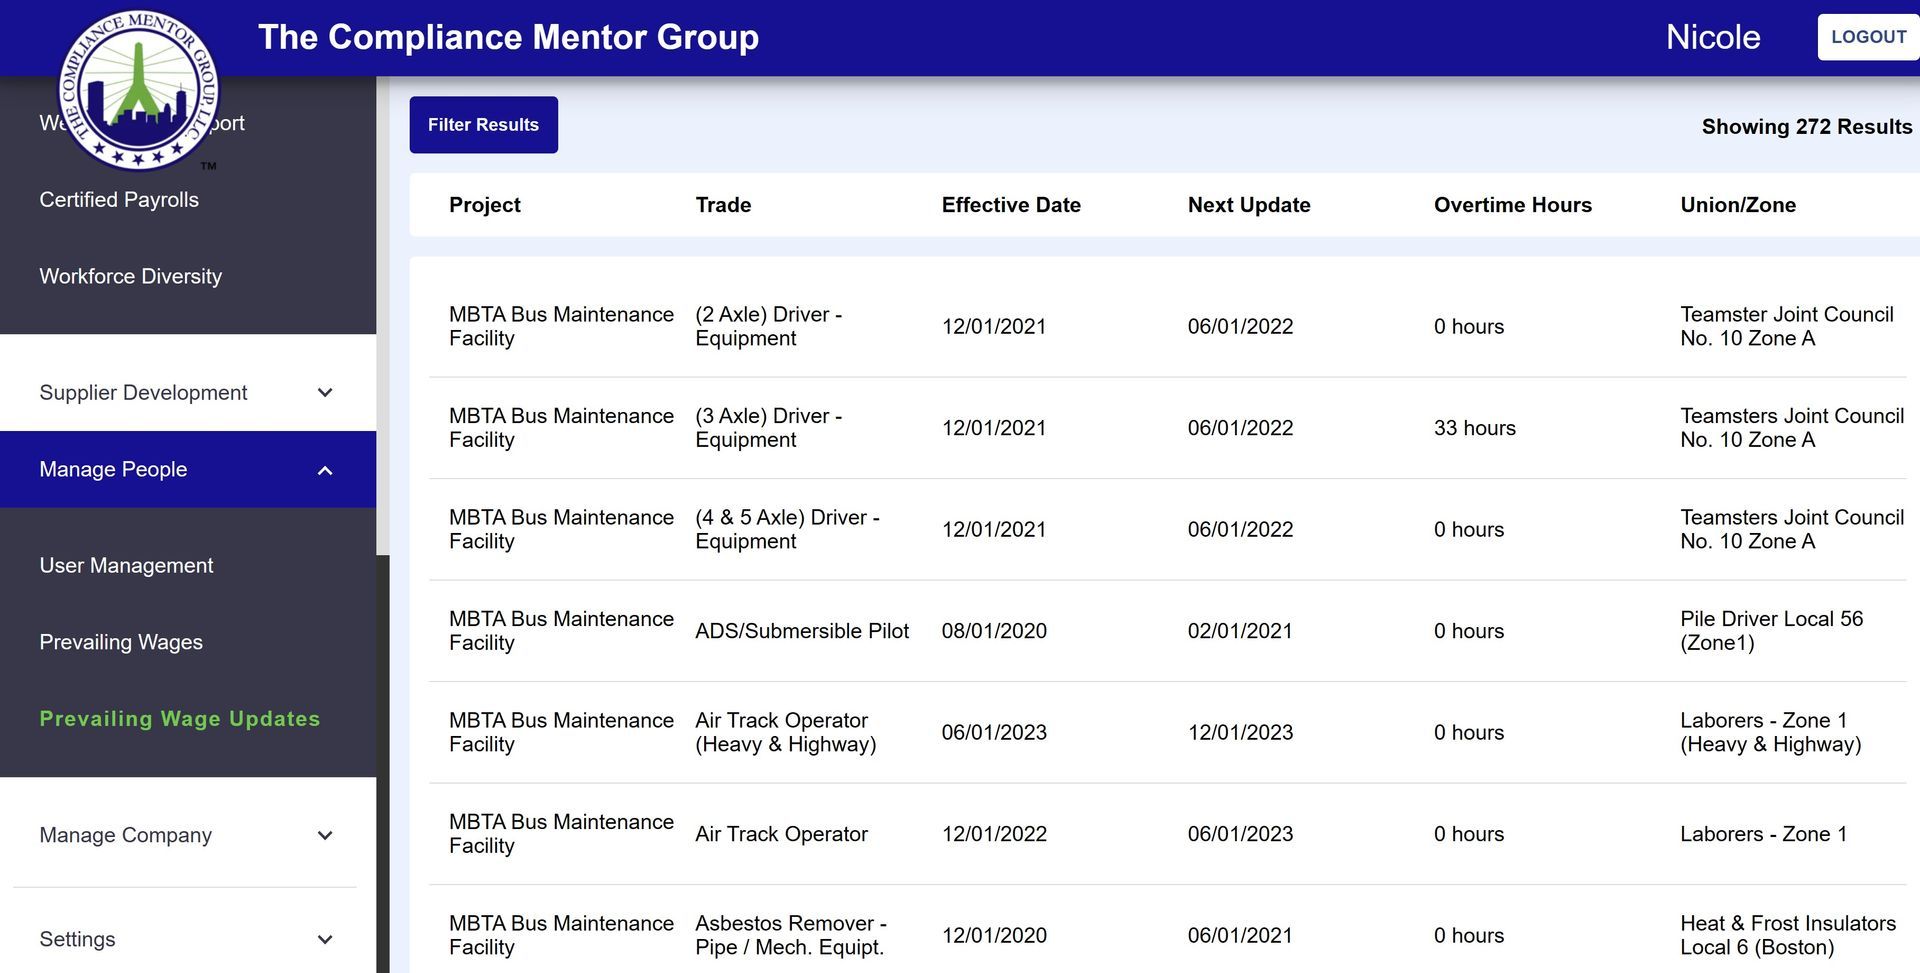Open the Asbestos Remover trade row

click(x=789, y=935)
